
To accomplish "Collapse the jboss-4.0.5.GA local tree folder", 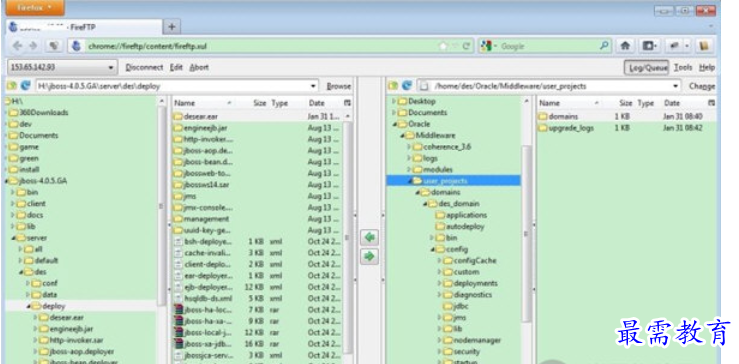I will point(7,181).
